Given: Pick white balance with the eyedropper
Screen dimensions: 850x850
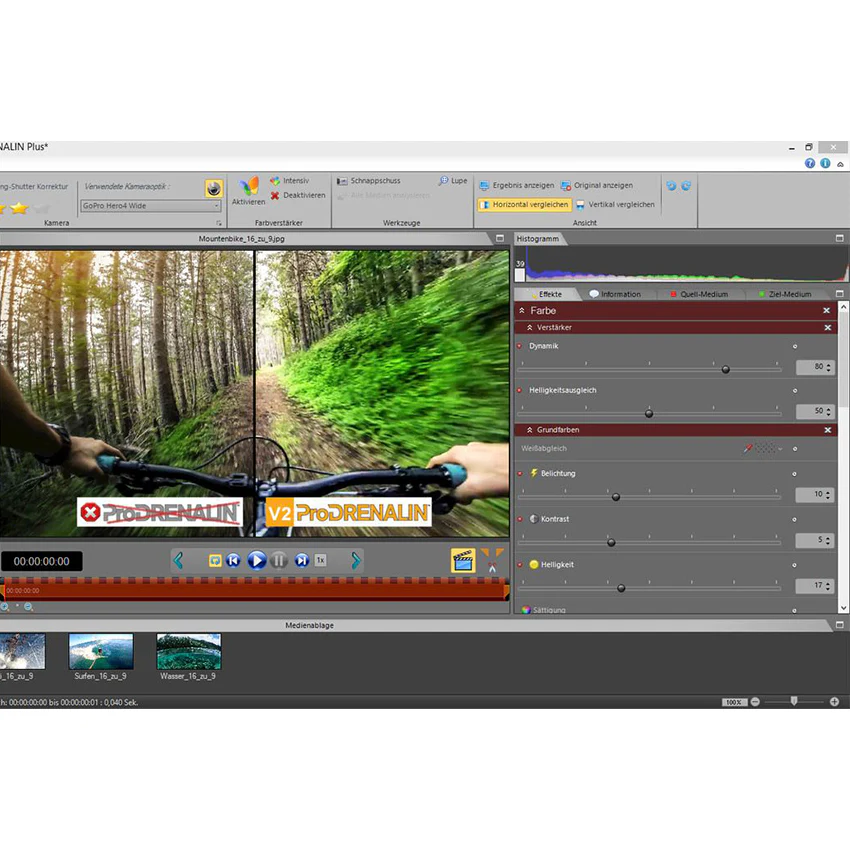Looking at the screenshot, I should click(x=748, y=448).
